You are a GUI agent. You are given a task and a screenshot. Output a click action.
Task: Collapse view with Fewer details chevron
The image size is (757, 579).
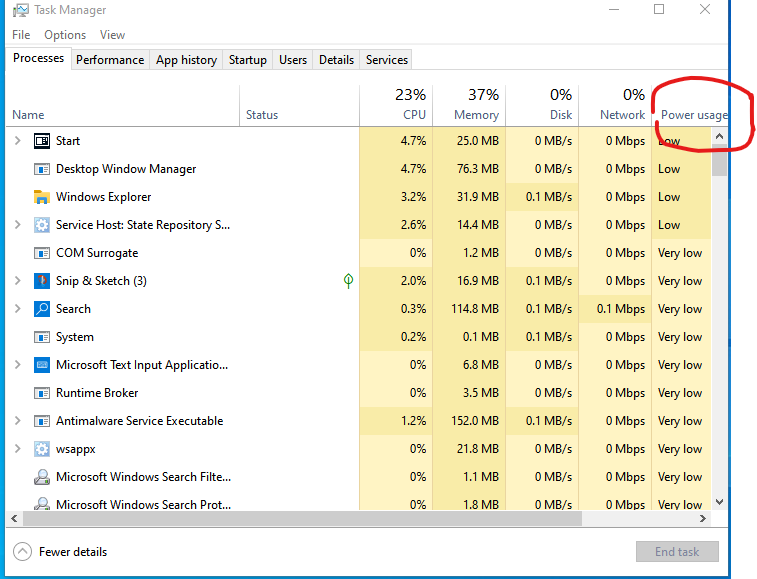click(x=22, y=551)
